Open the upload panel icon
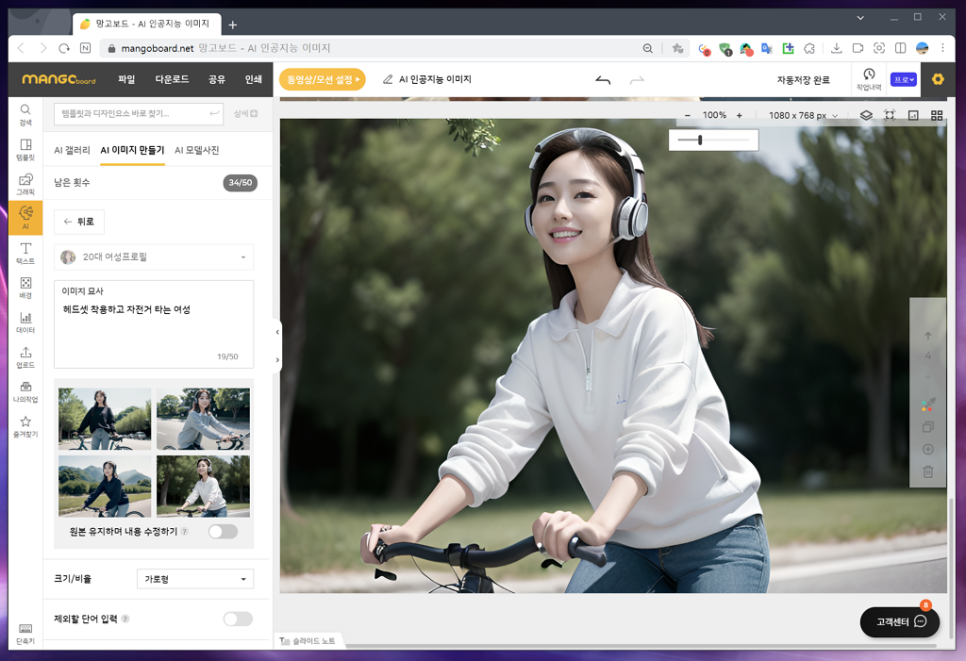 [x=25, y=357]
